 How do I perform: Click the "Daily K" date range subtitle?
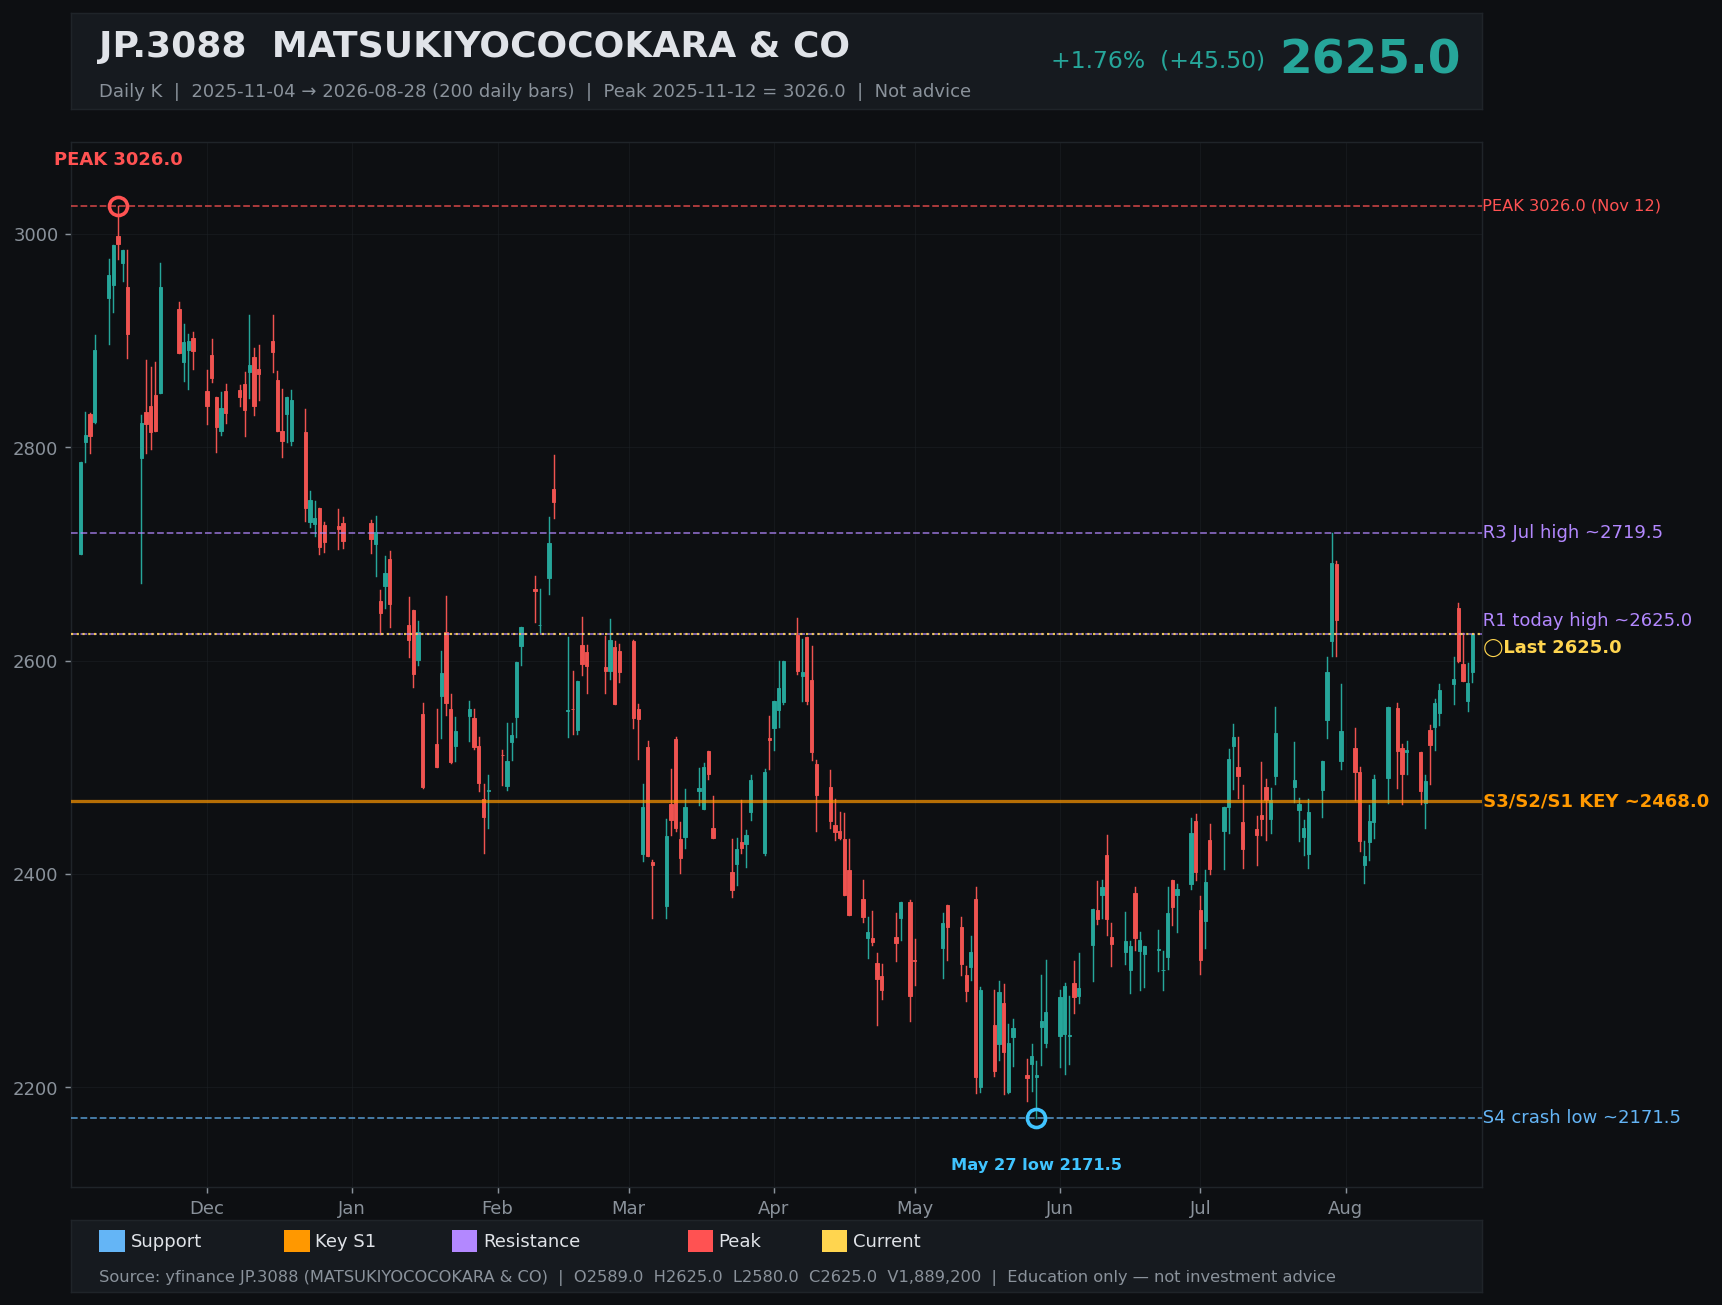[535, 91]
